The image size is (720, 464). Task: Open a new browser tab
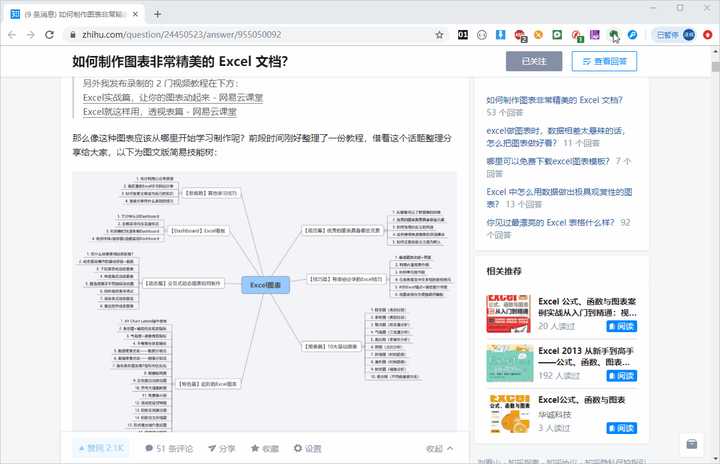[x=158, y=14]
